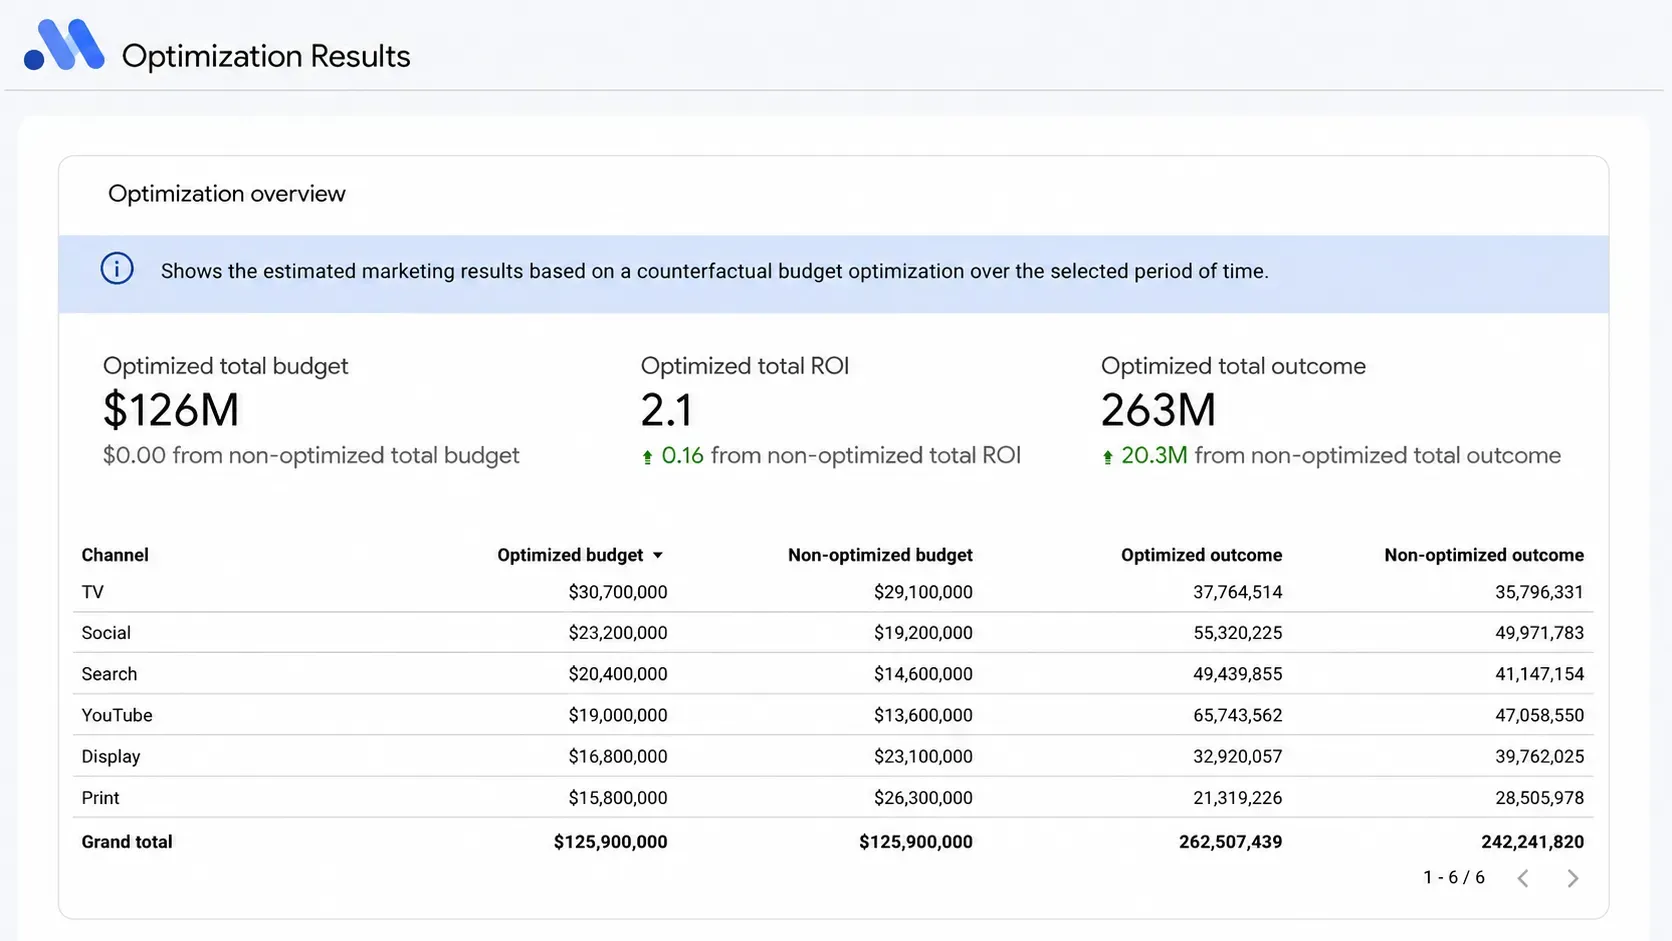Screen dimensions: 1672x941
Task: Click the TV channel row label
Action: click(x=93, y=592)
